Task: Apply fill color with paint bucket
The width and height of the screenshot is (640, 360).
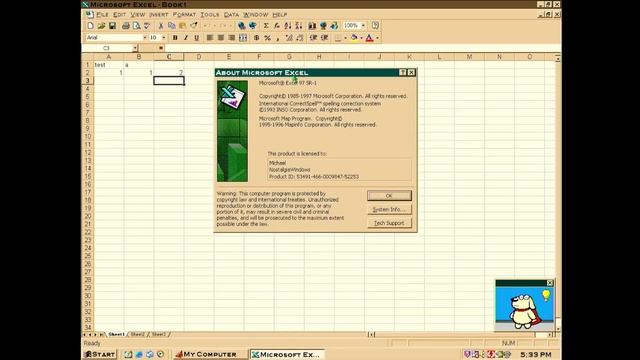Action: [354, 38]
